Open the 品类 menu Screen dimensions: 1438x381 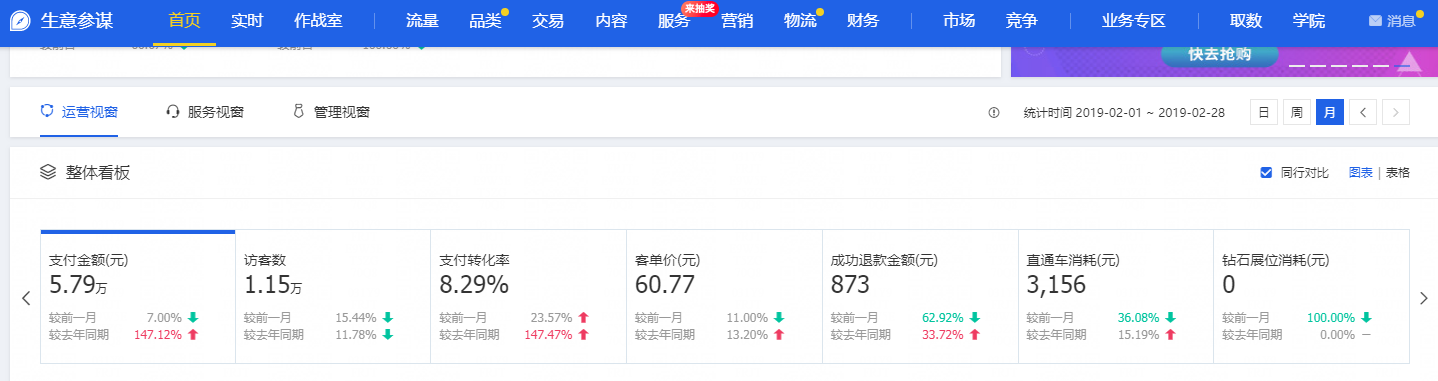pos(485,21)
